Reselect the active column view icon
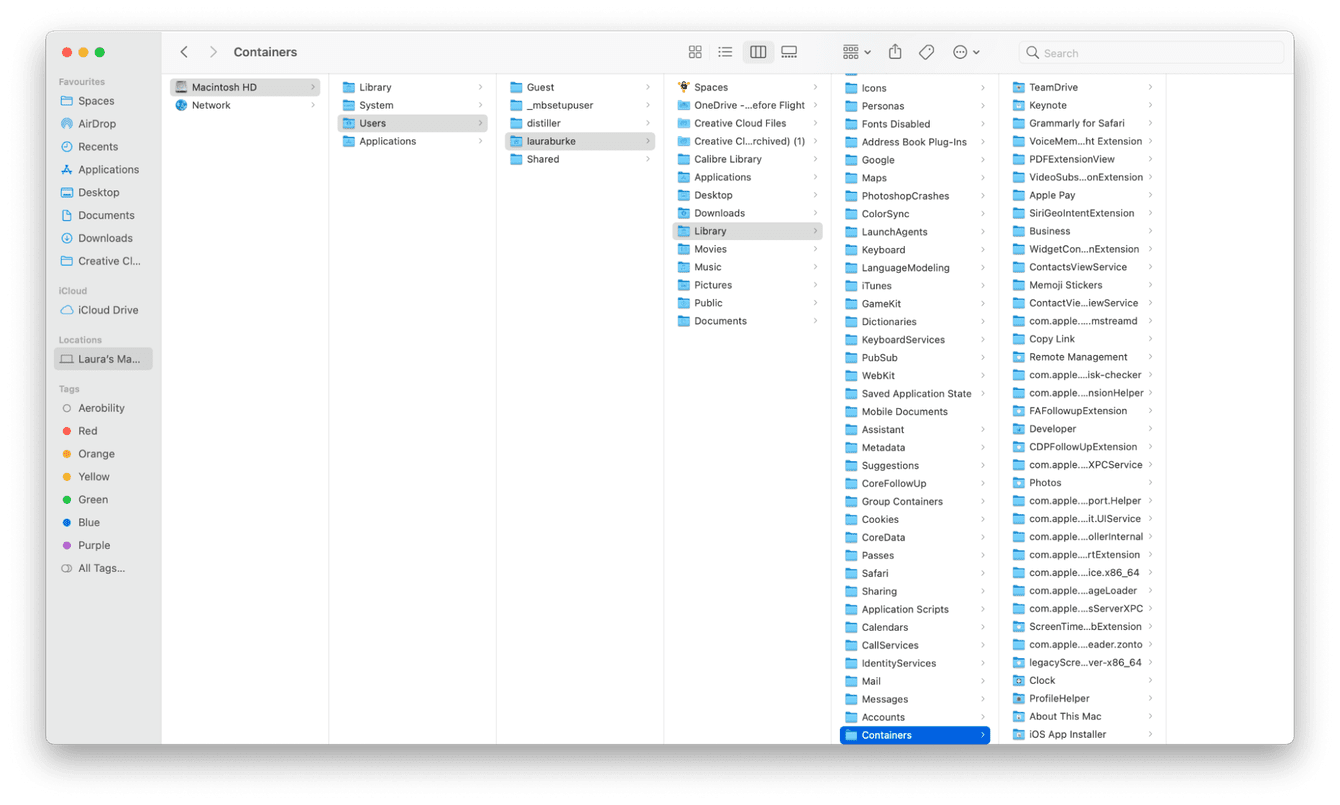The image size is (1340, 805). [757, 51]
